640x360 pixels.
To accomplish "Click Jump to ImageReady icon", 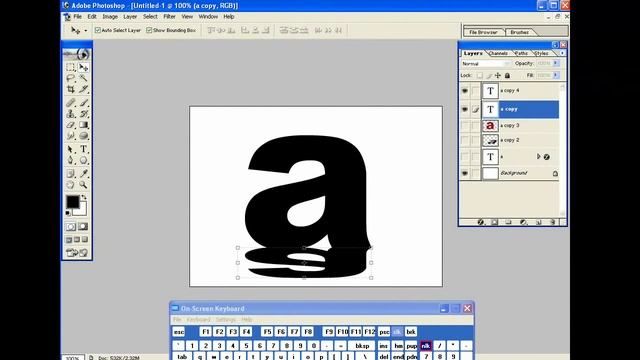I will (77, 253).
